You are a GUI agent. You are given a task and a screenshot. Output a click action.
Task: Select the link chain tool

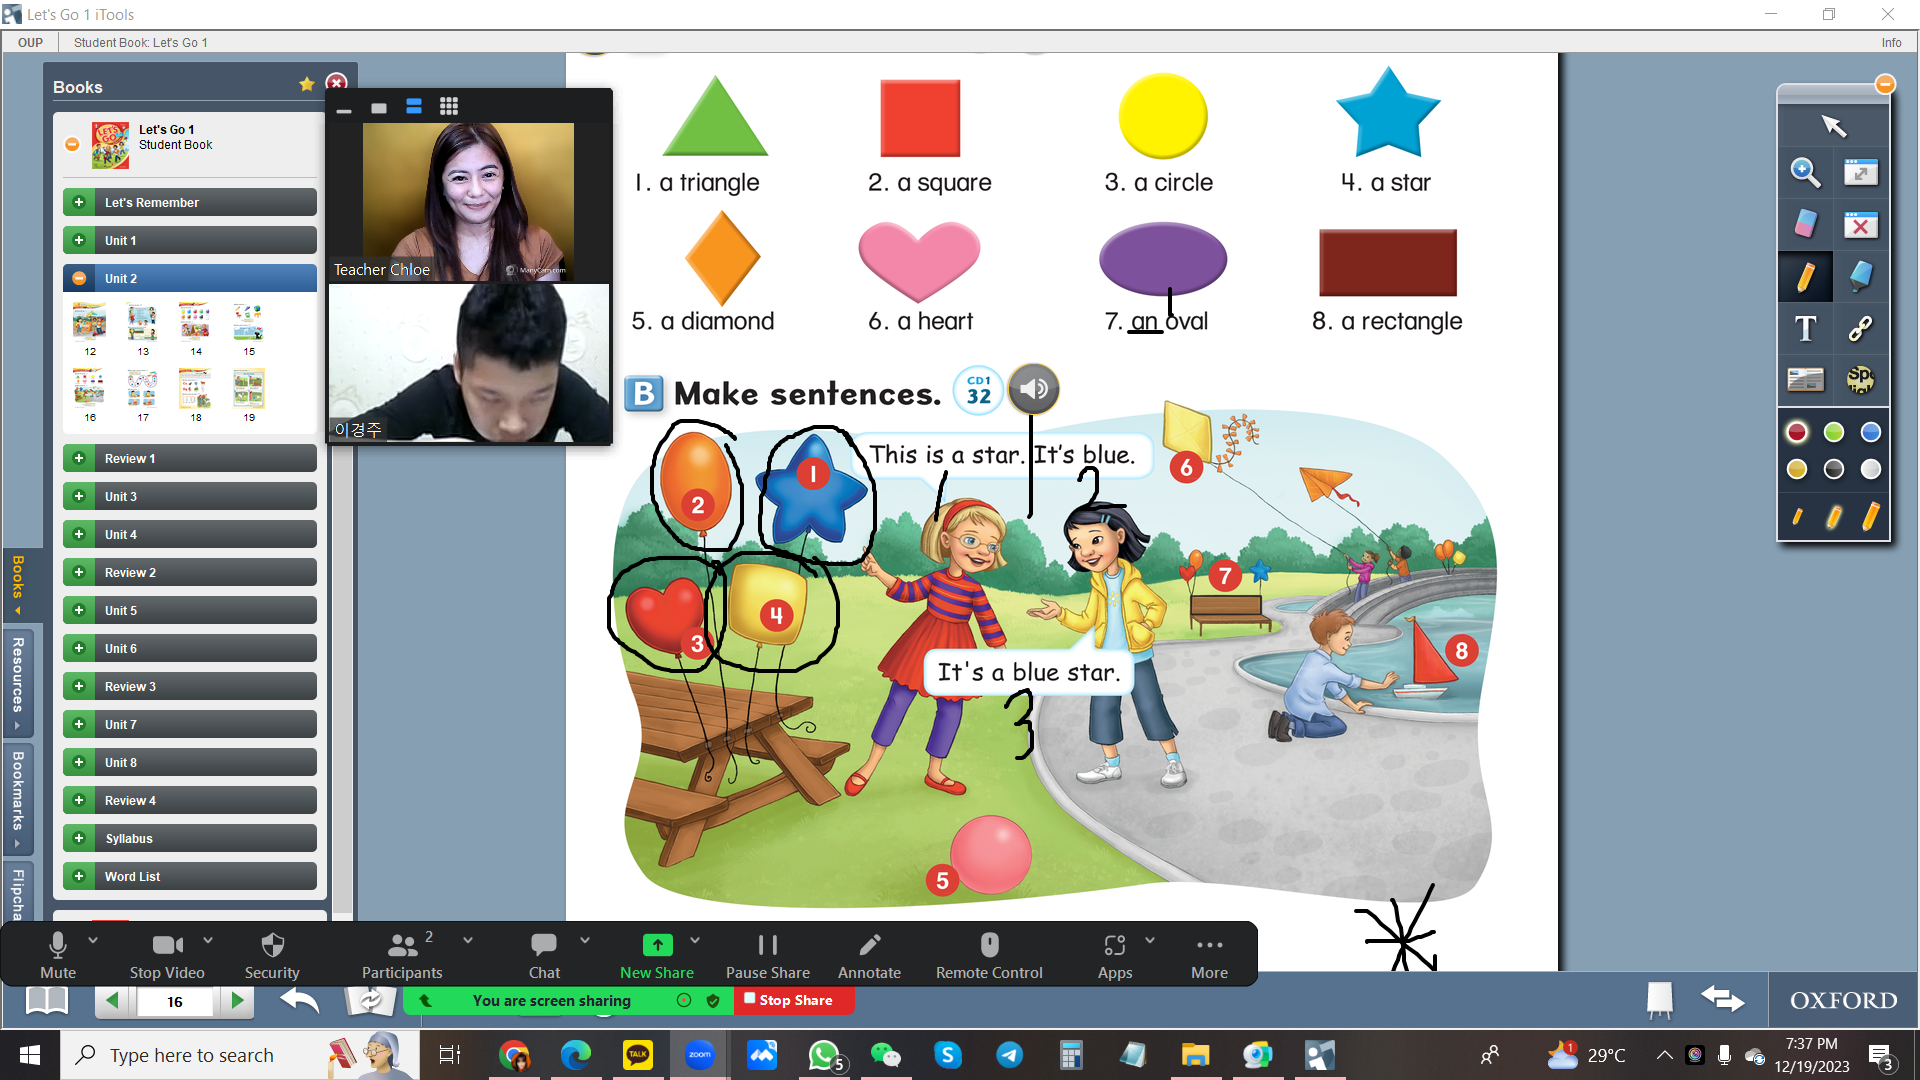tap(1861, 328)
